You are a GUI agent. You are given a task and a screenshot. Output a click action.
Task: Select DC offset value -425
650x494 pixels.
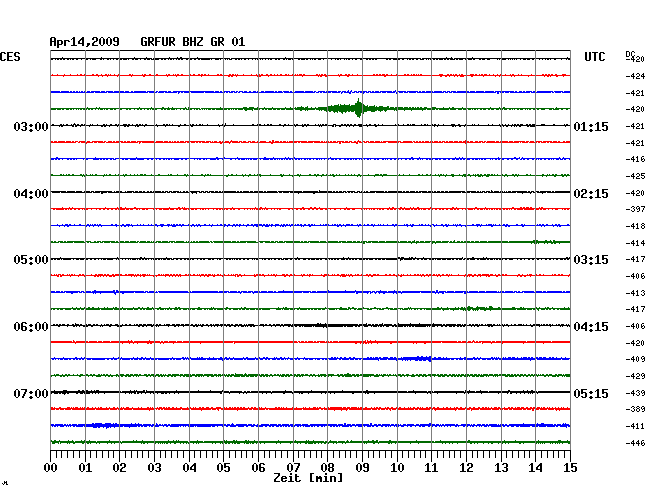pyautogui.click(x=635, y=176)
